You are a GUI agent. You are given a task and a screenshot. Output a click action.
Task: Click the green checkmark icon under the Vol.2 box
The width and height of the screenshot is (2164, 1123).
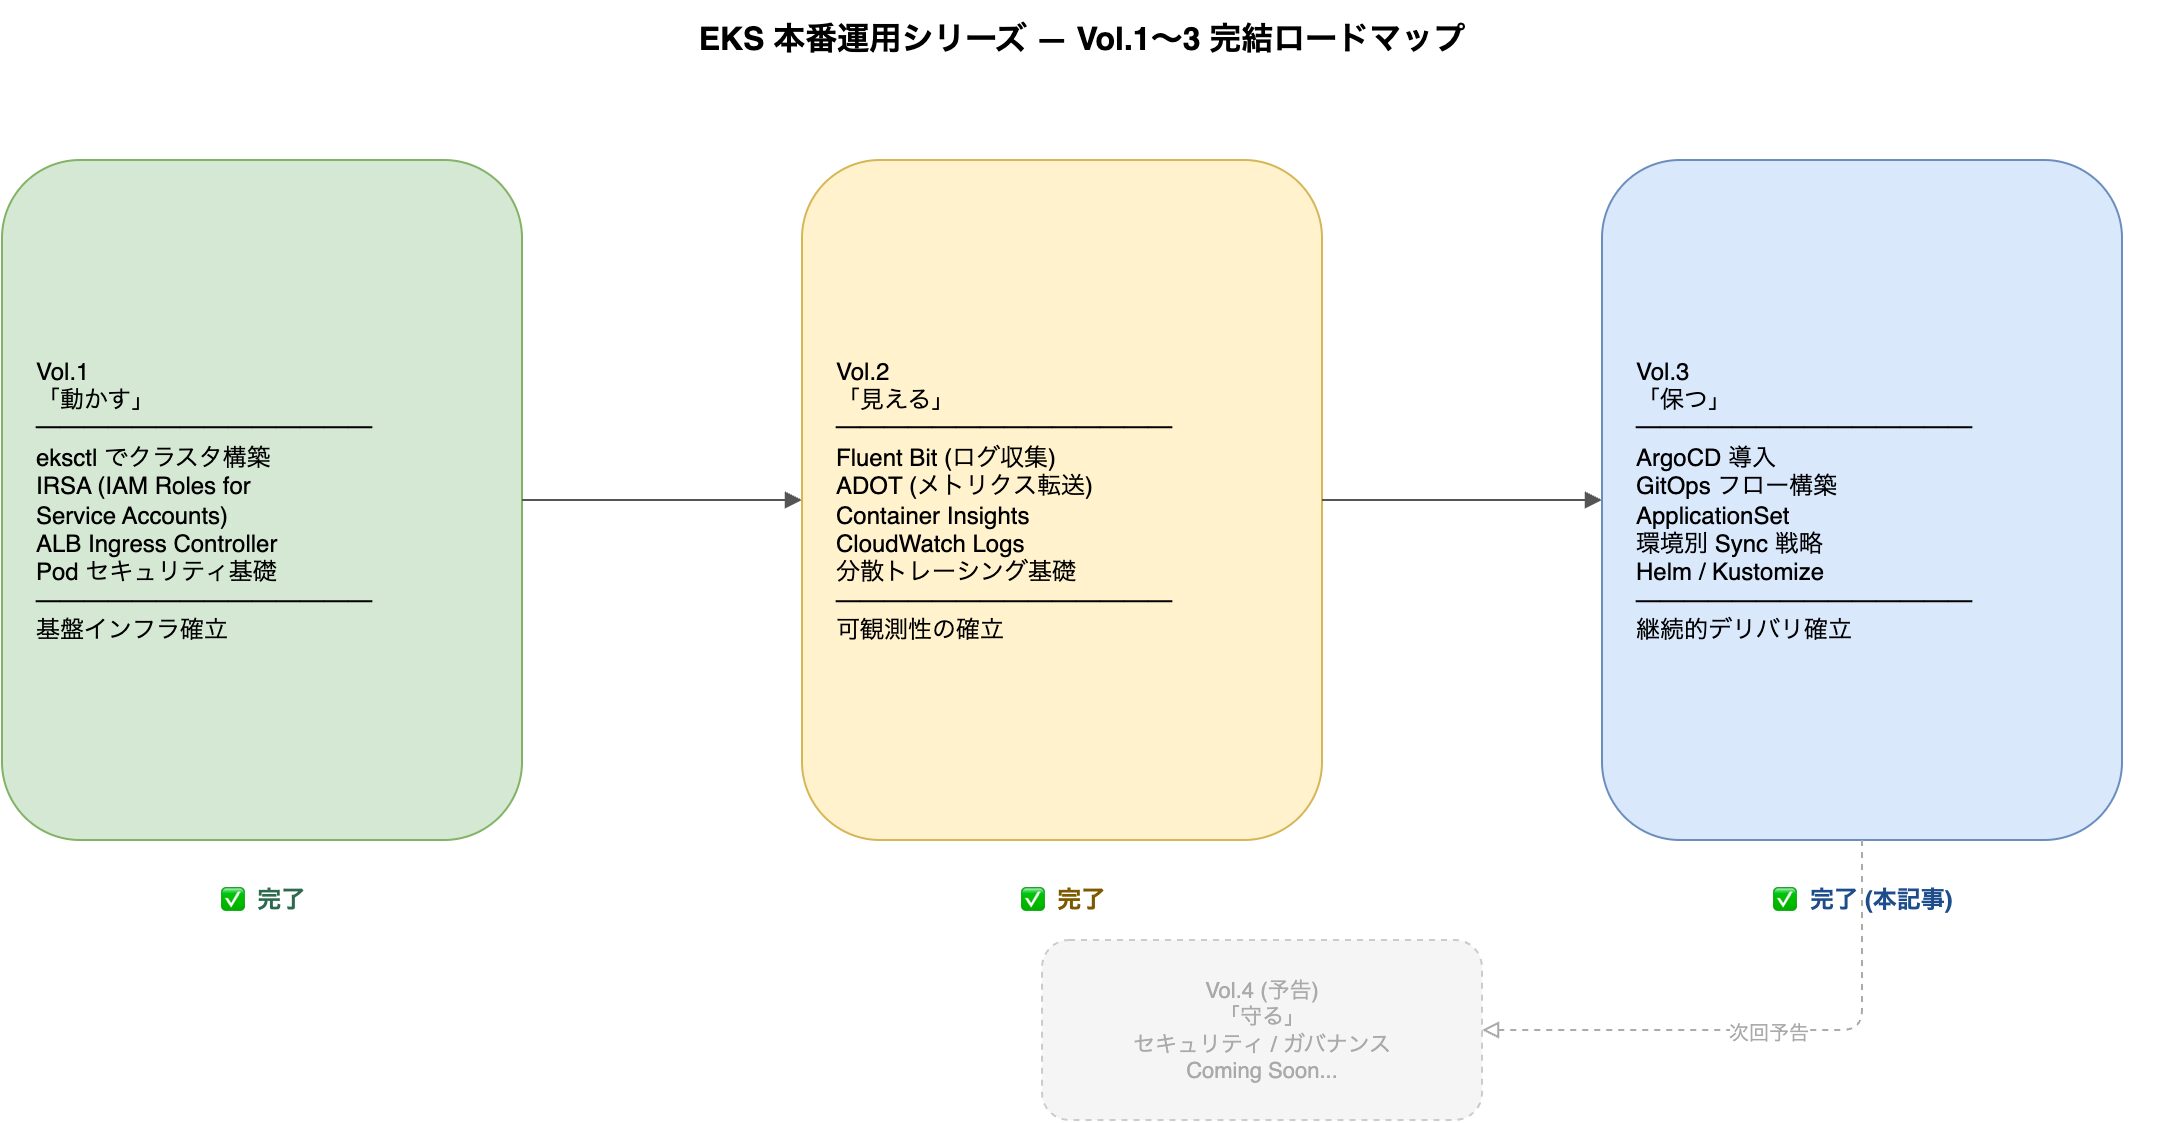1033,899
